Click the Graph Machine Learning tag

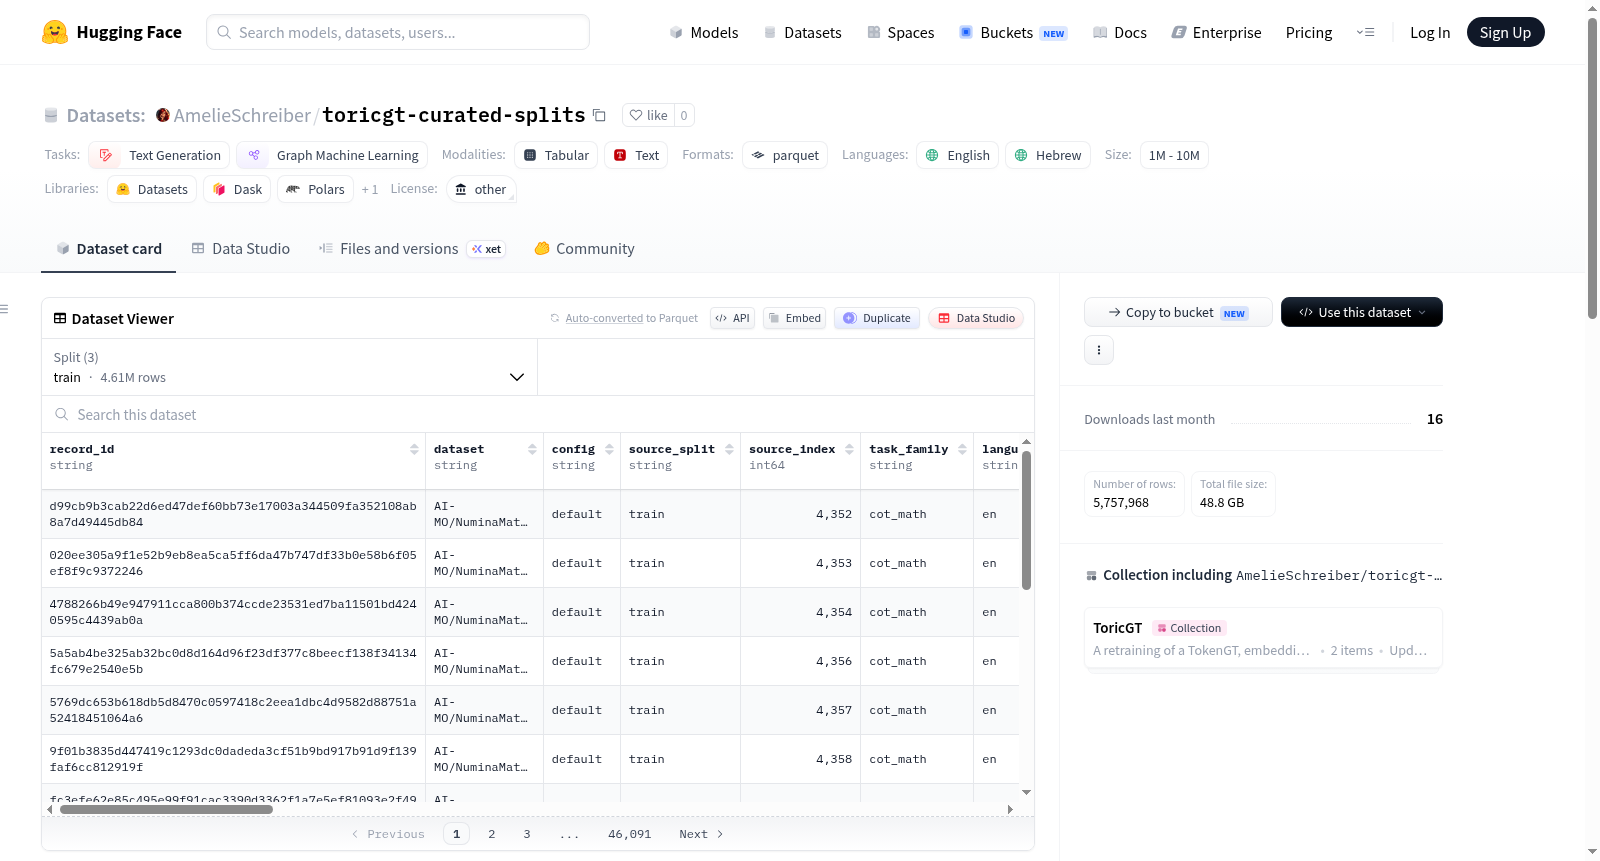pyautogui.click(x=332, y=155)
